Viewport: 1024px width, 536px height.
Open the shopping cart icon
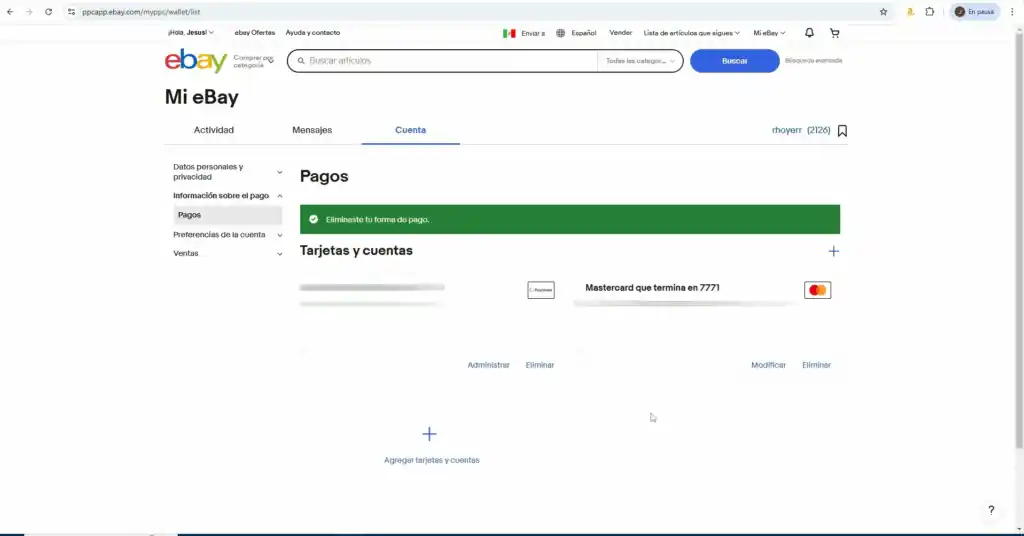click(835, 33)
